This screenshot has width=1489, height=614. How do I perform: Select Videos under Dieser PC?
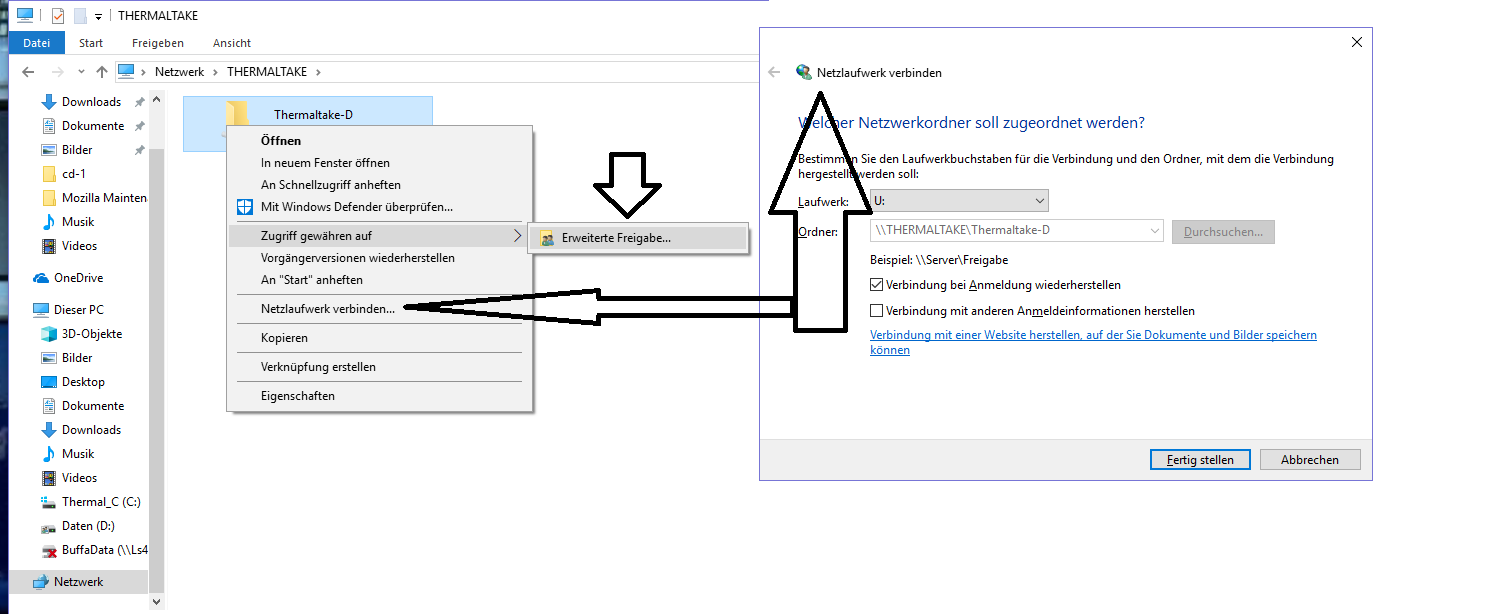tap(80, 478)
